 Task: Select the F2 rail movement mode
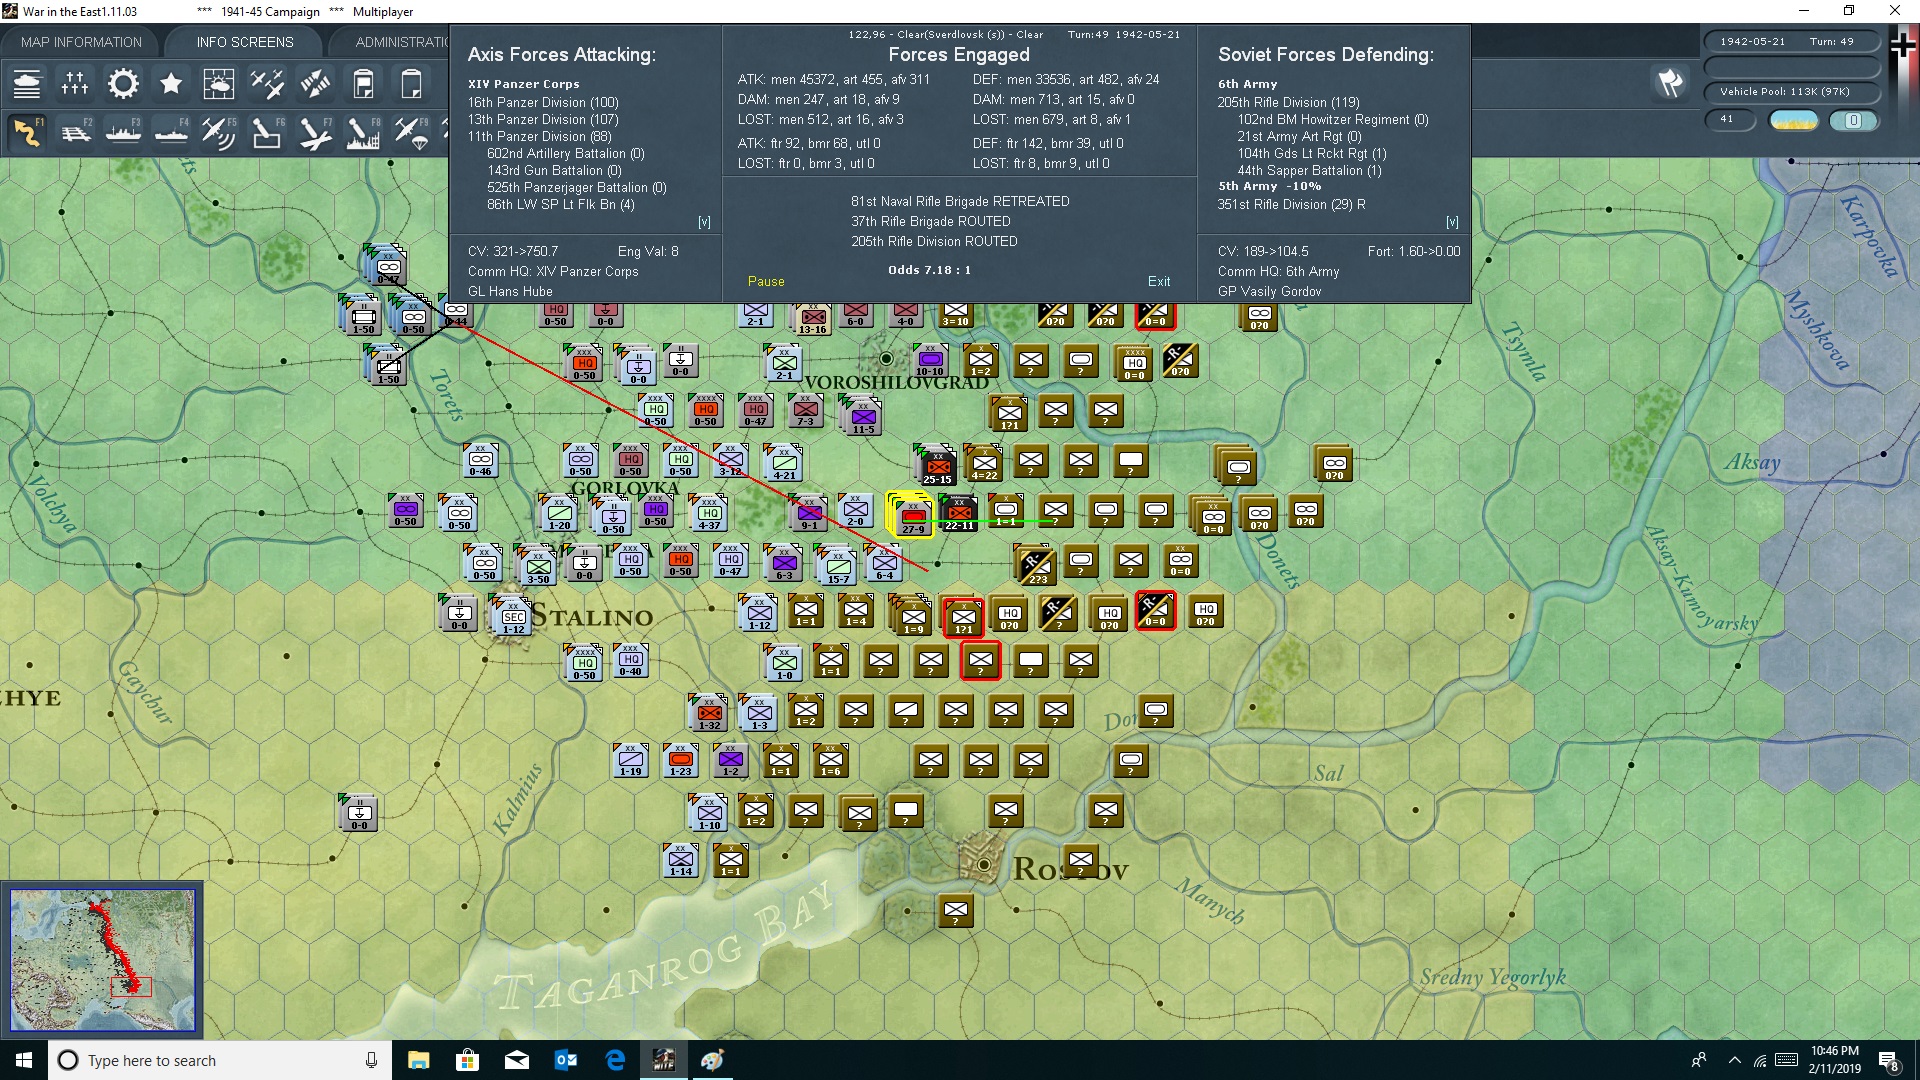click(75, 133)
